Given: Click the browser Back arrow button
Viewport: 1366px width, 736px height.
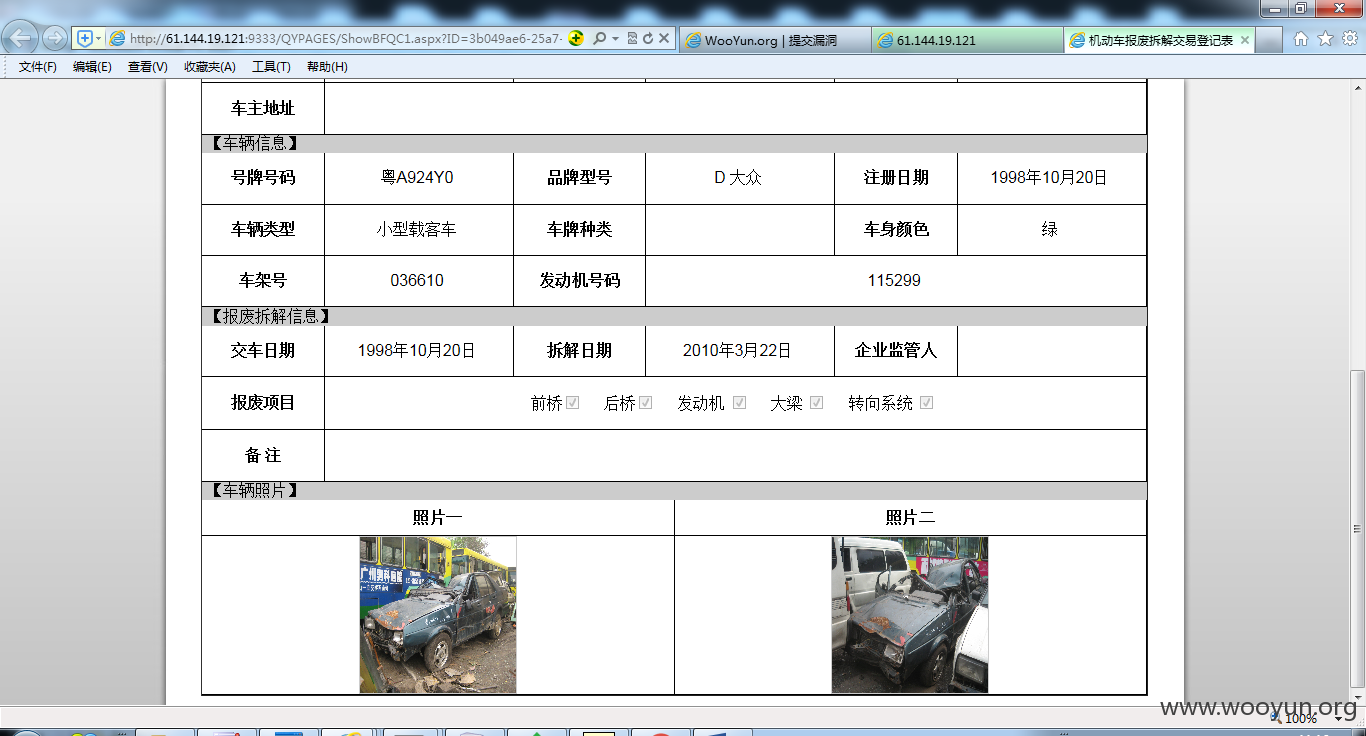Looking at the screenshot, I should tap(21, 39).
